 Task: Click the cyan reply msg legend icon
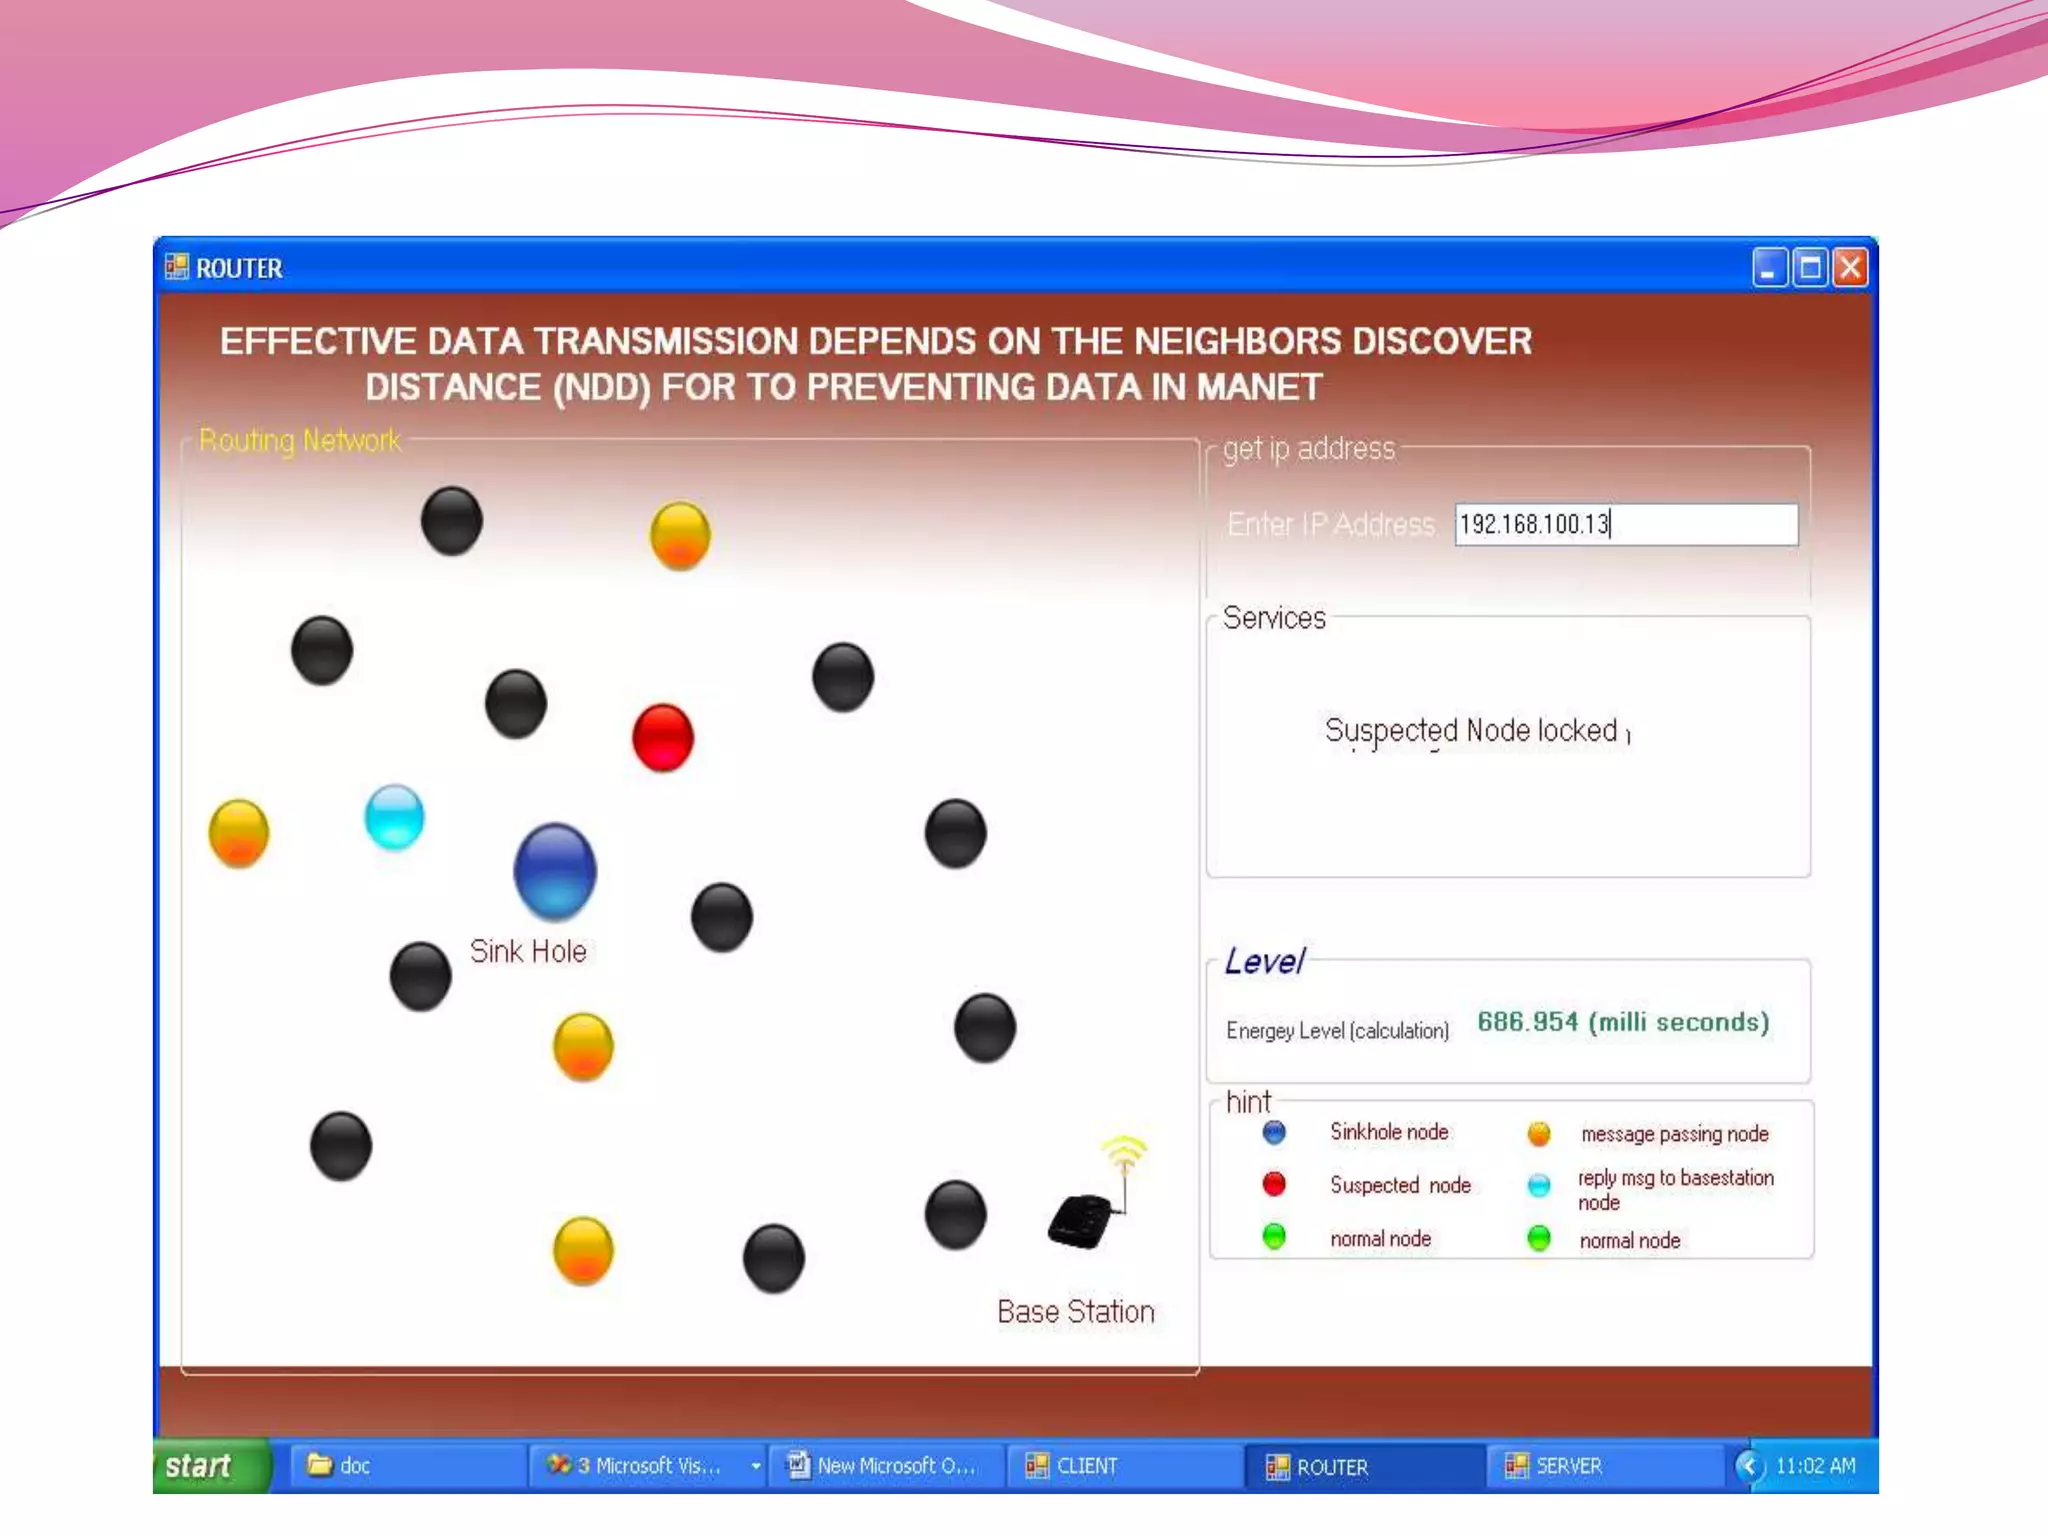tap(1539, 1185)
